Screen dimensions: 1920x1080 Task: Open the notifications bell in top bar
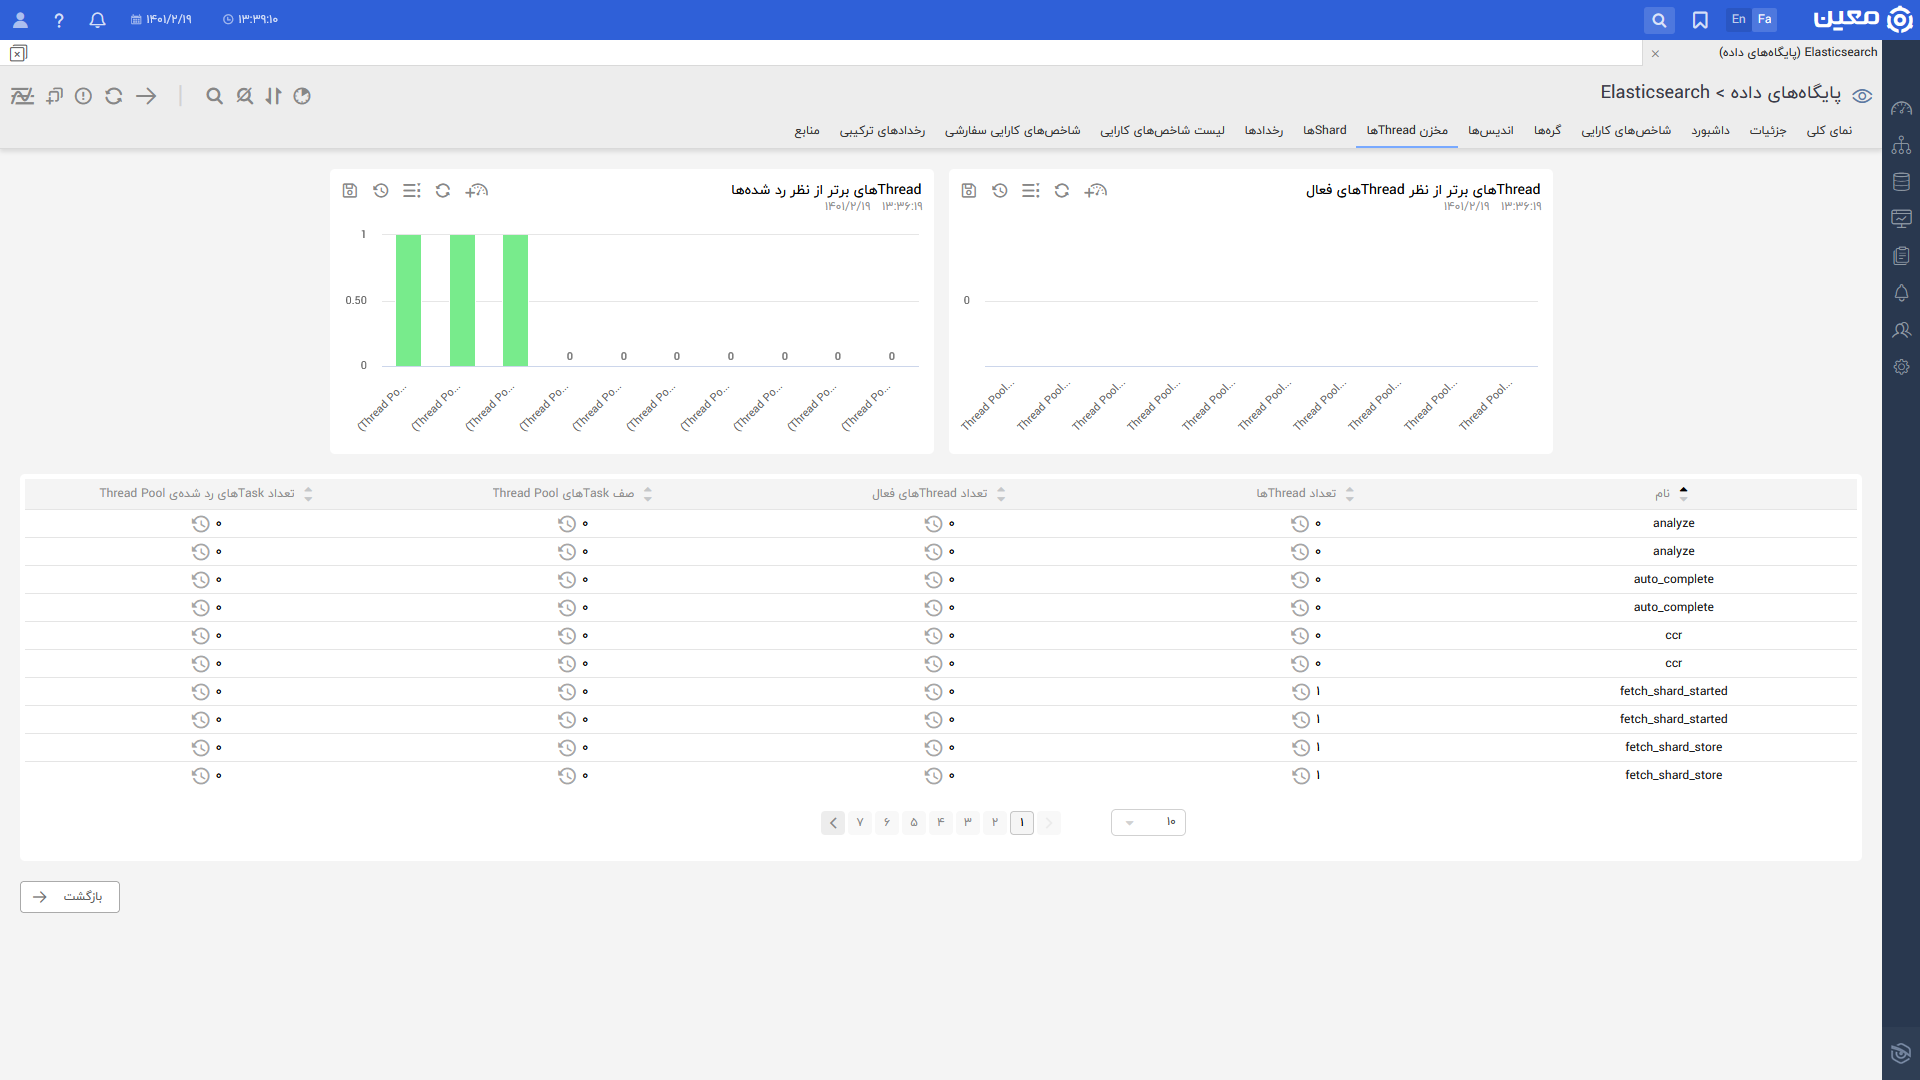97,20
